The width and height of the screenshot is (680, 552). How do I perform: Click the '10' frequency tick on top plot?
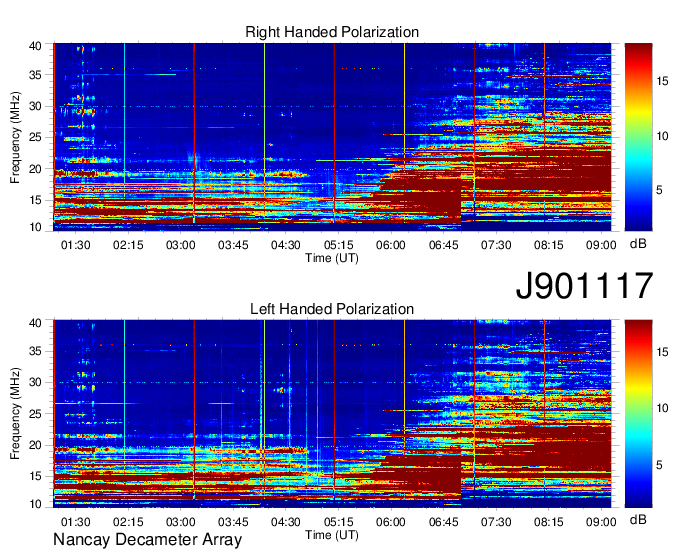pyautogui.click(x=35, y=227)
